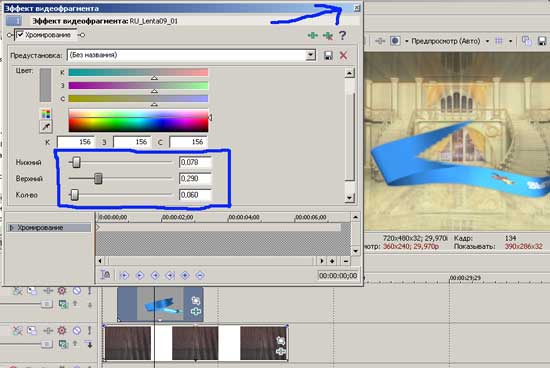Select the blue ribbon clip on the timeline
This screenshot has height=368, width=550.
[160, 304]
